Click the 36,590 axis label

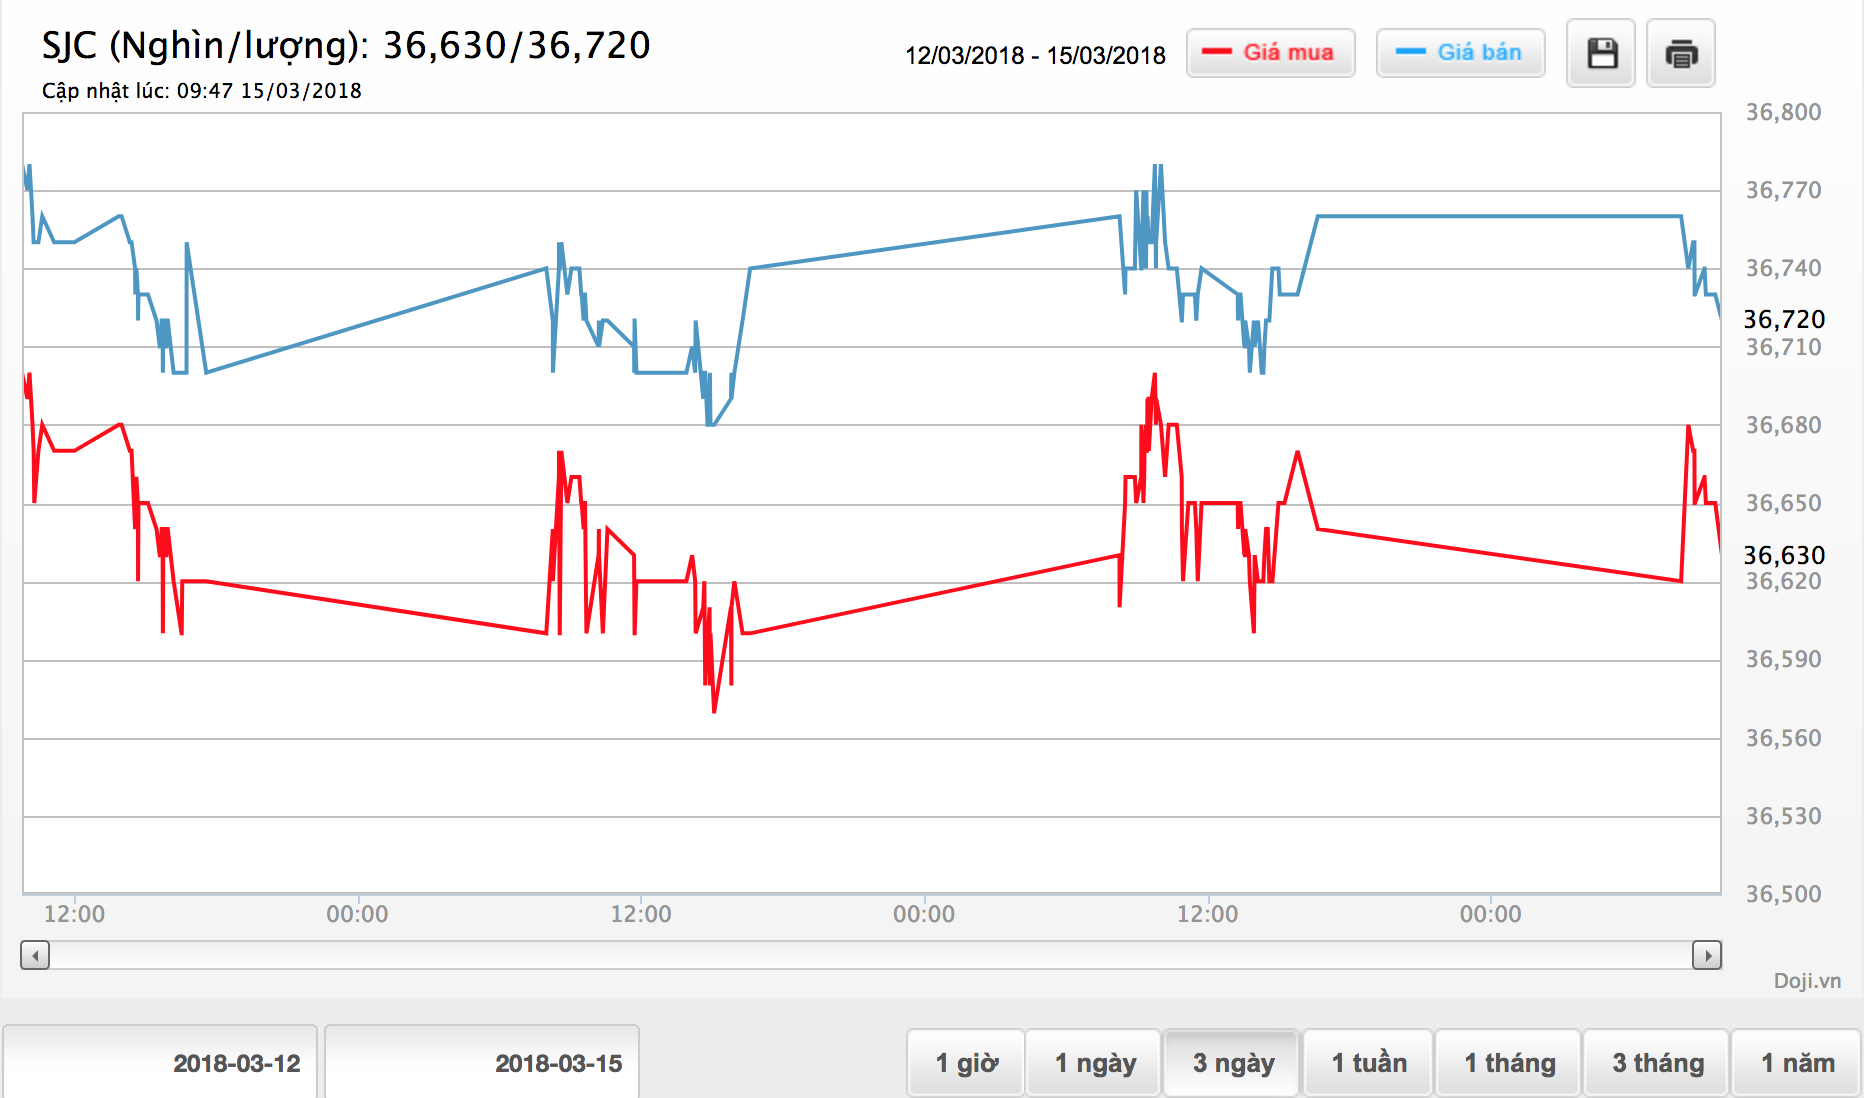pos(1783,659)
